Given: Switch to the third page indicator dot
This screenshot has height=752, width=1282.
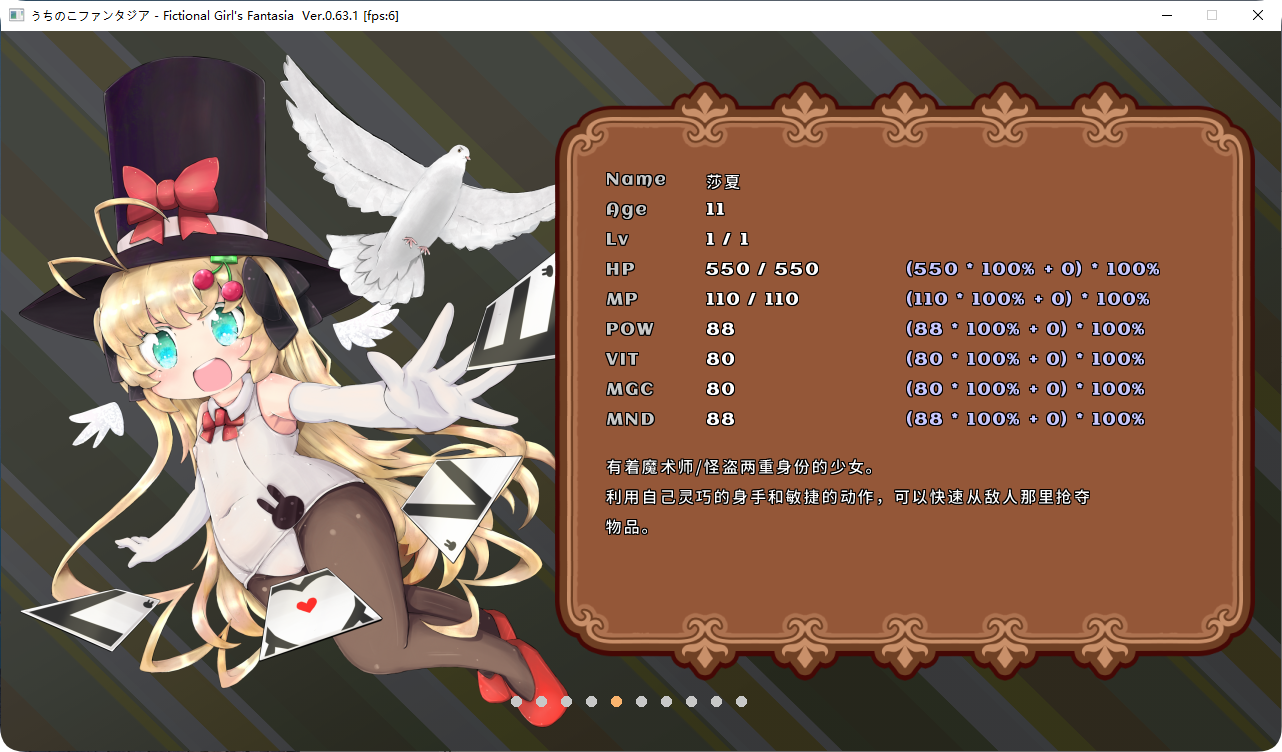Looking at the screenshot, I should (x=566, y=702).
